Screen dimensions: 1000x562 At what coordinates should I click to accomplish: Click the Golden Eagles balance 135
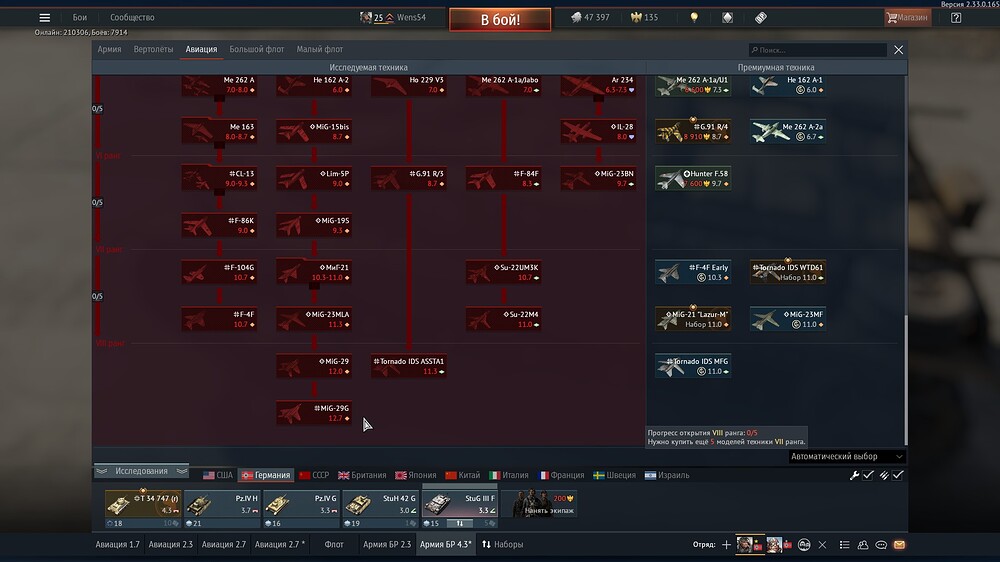pos(644,18)
